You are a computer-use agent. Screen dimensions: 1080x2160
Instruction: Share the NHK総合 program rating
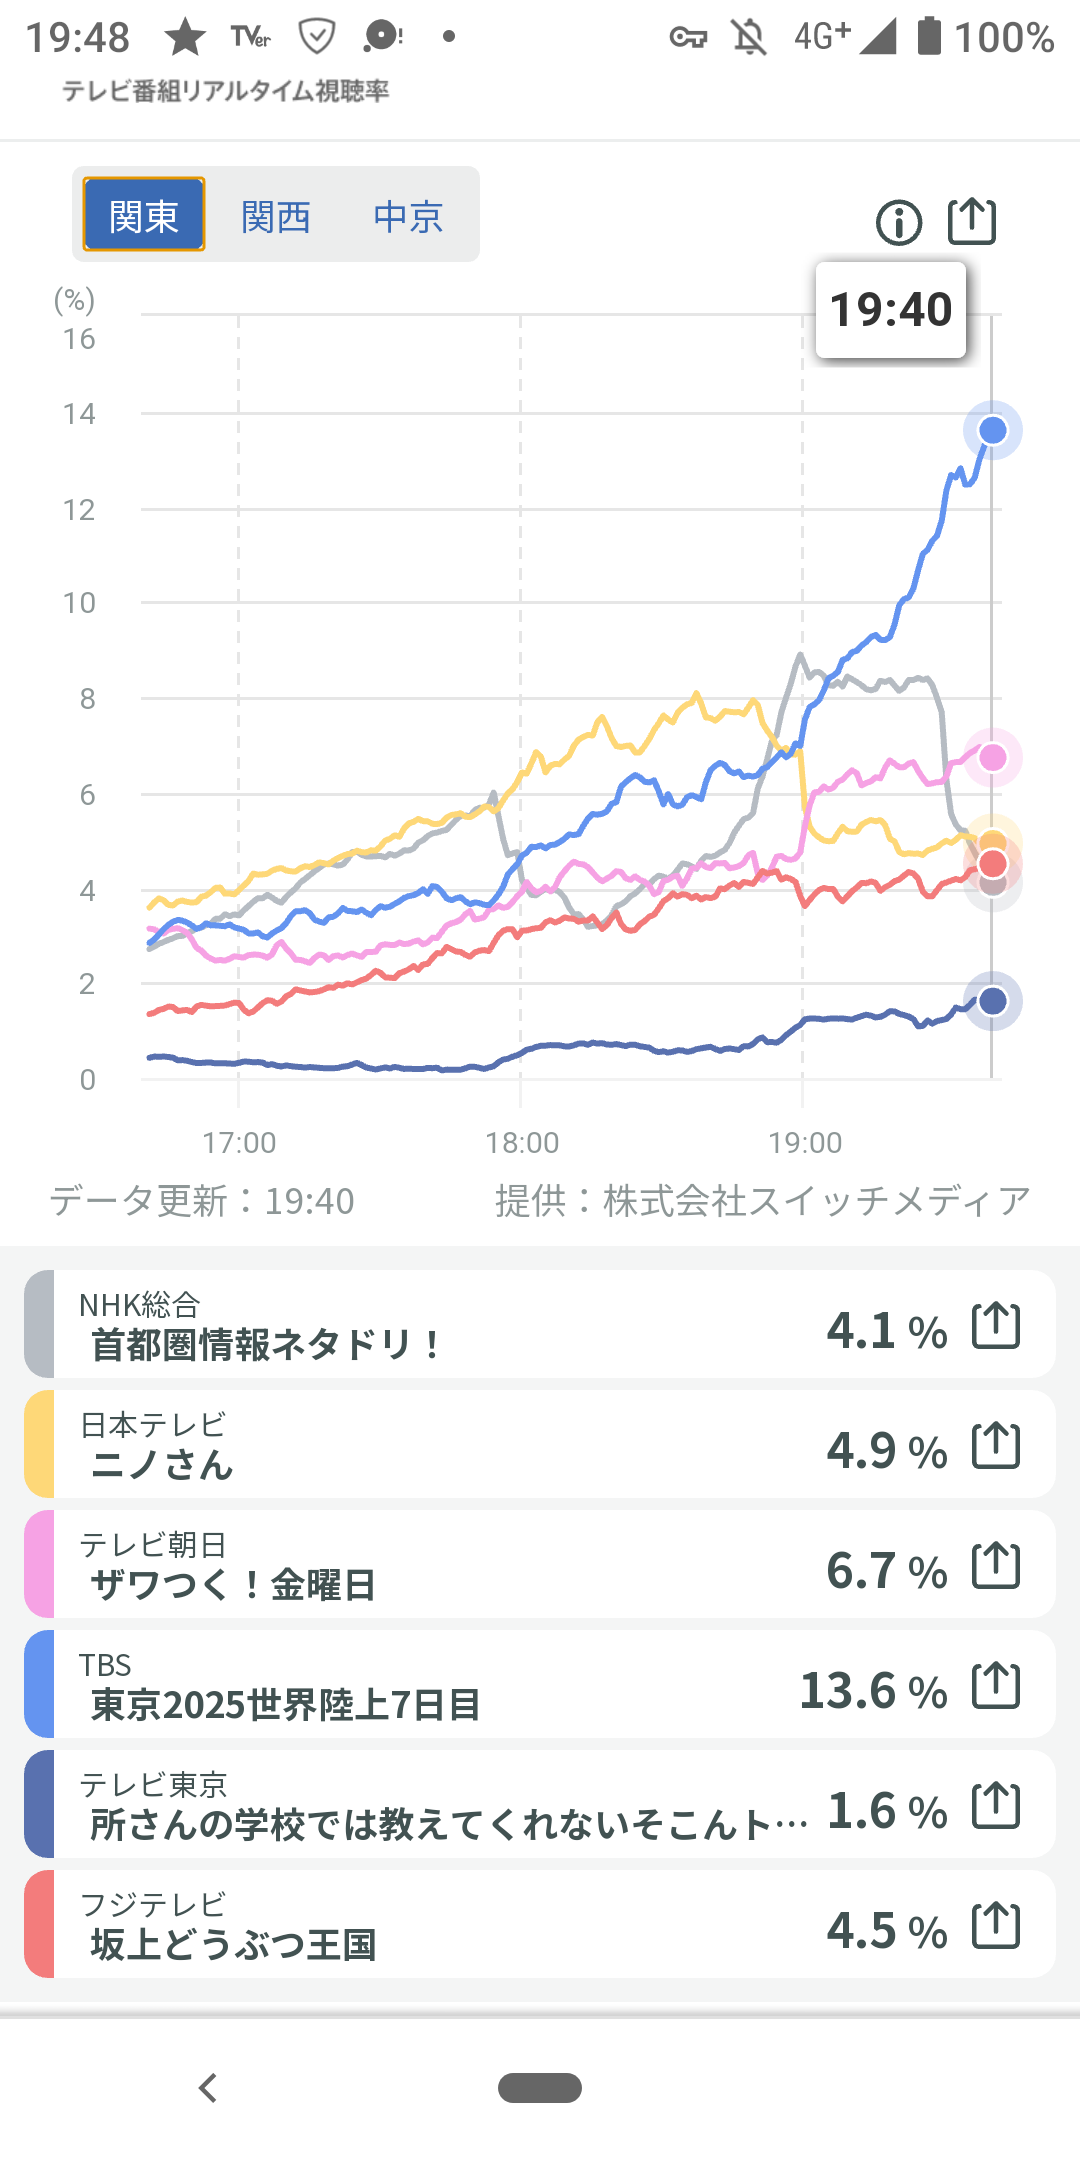(996, 1326)
